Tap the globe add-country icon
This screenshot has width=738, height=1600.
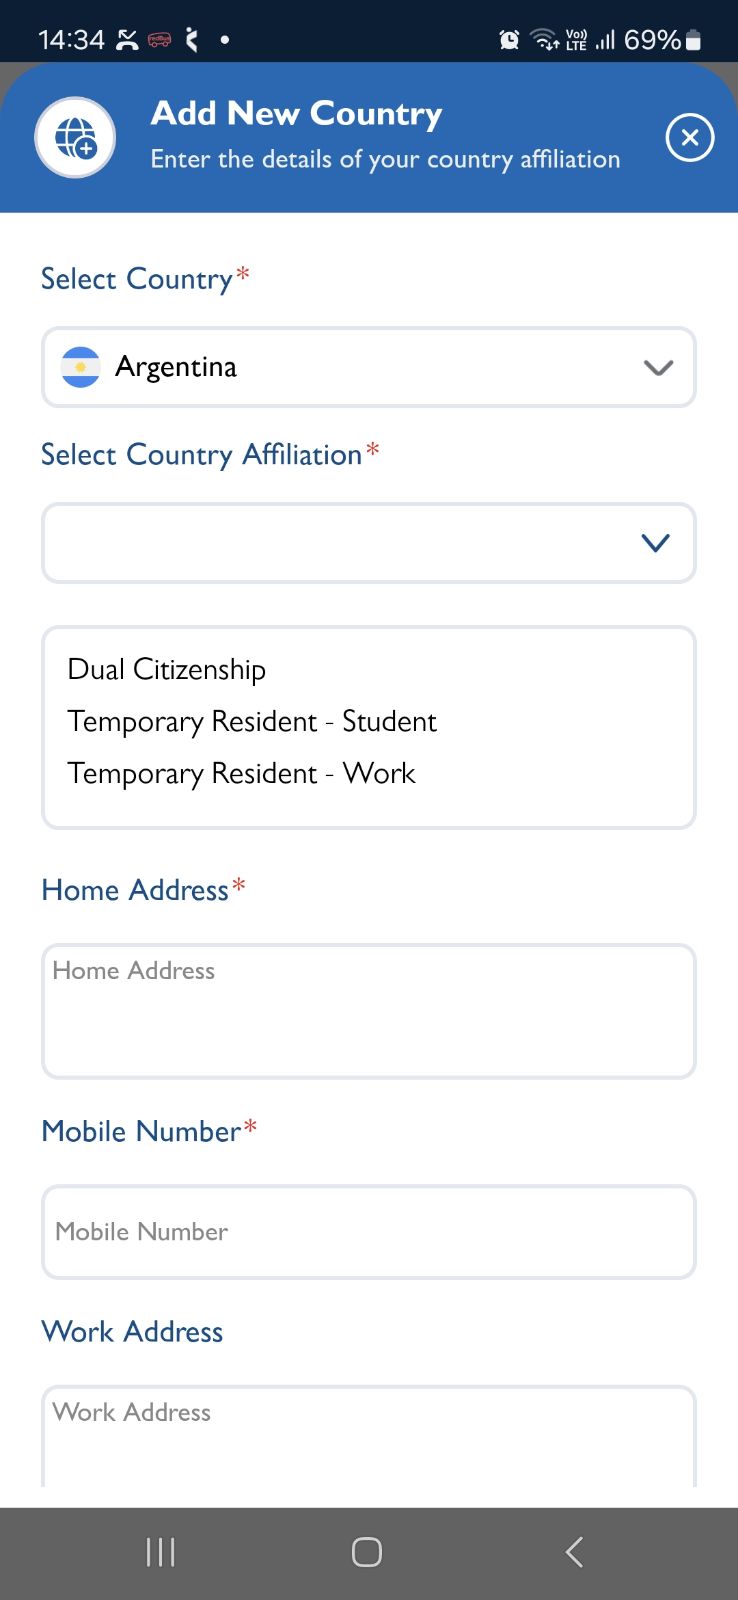pos(75,138)
